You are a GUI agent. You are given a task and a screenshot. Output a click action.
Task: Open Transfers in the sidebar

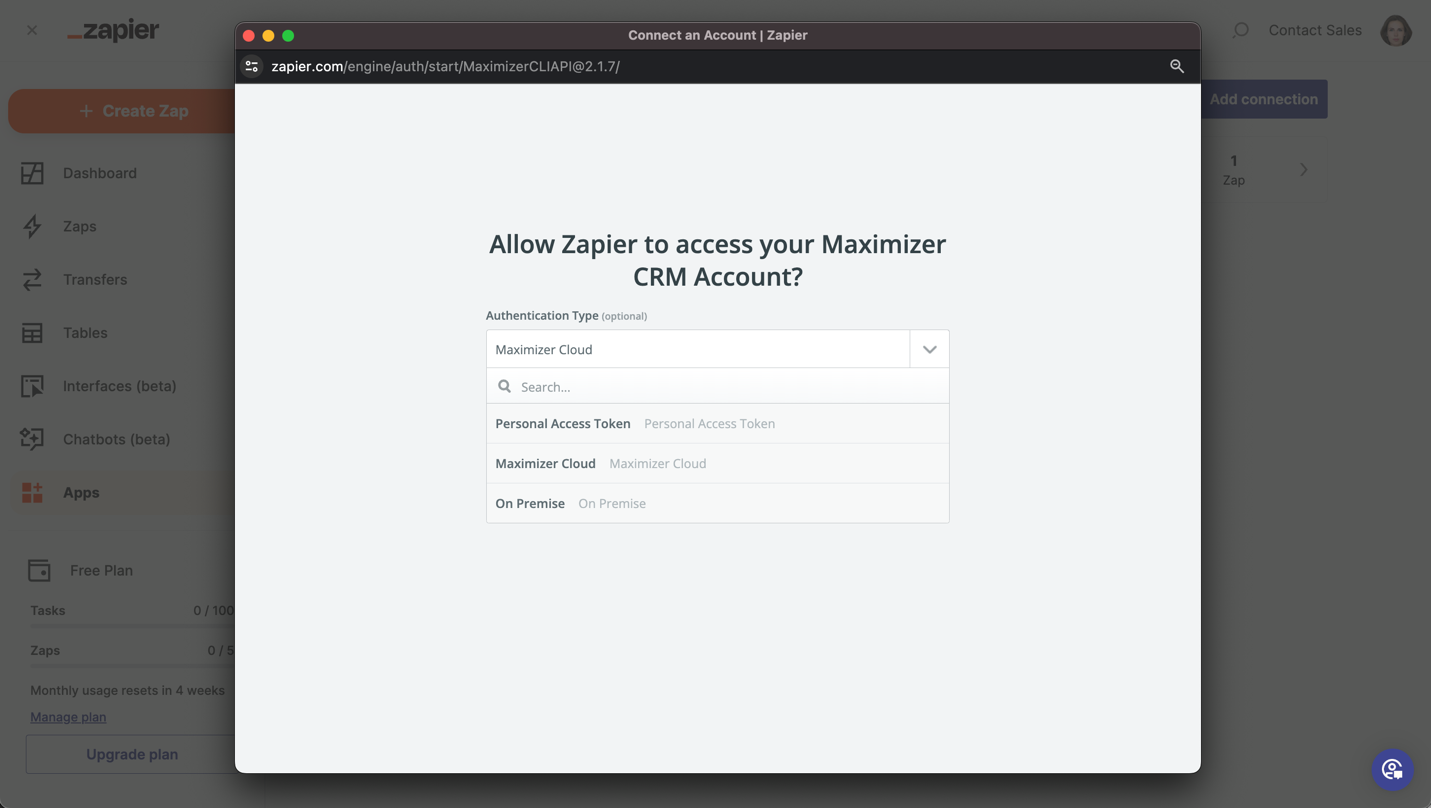pos(95,279)
